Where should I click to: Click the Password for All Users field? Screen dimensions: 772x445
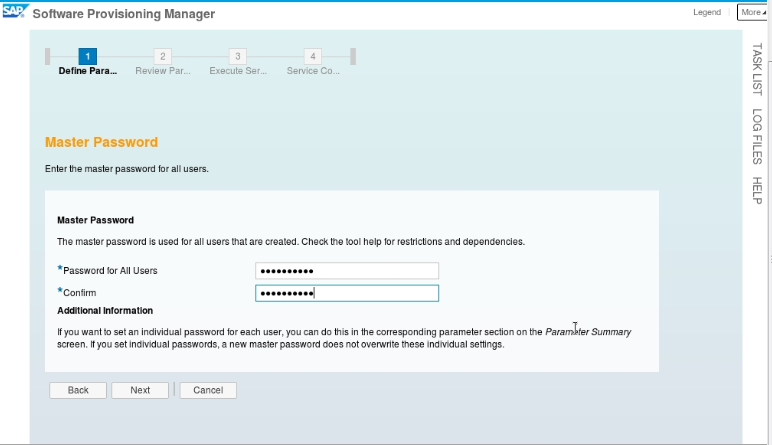tap(347, 271)
